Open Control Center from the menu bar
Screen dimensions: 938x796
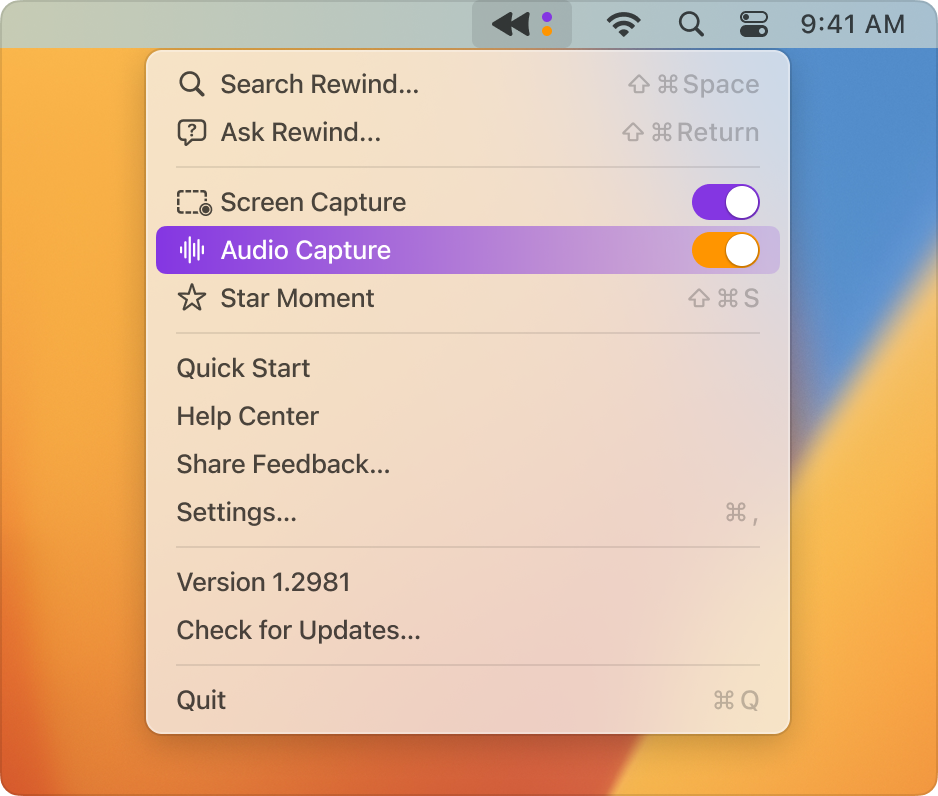click(752, 24)
